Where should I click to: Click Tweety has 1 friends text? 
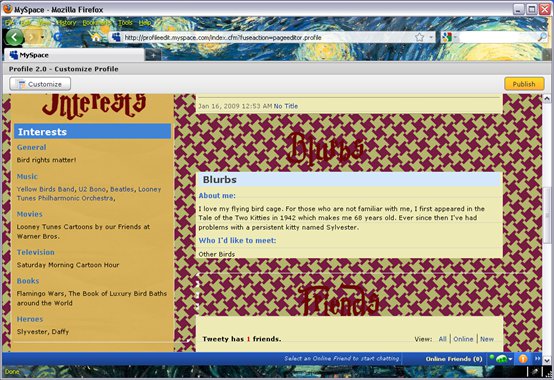pos(242,339)
